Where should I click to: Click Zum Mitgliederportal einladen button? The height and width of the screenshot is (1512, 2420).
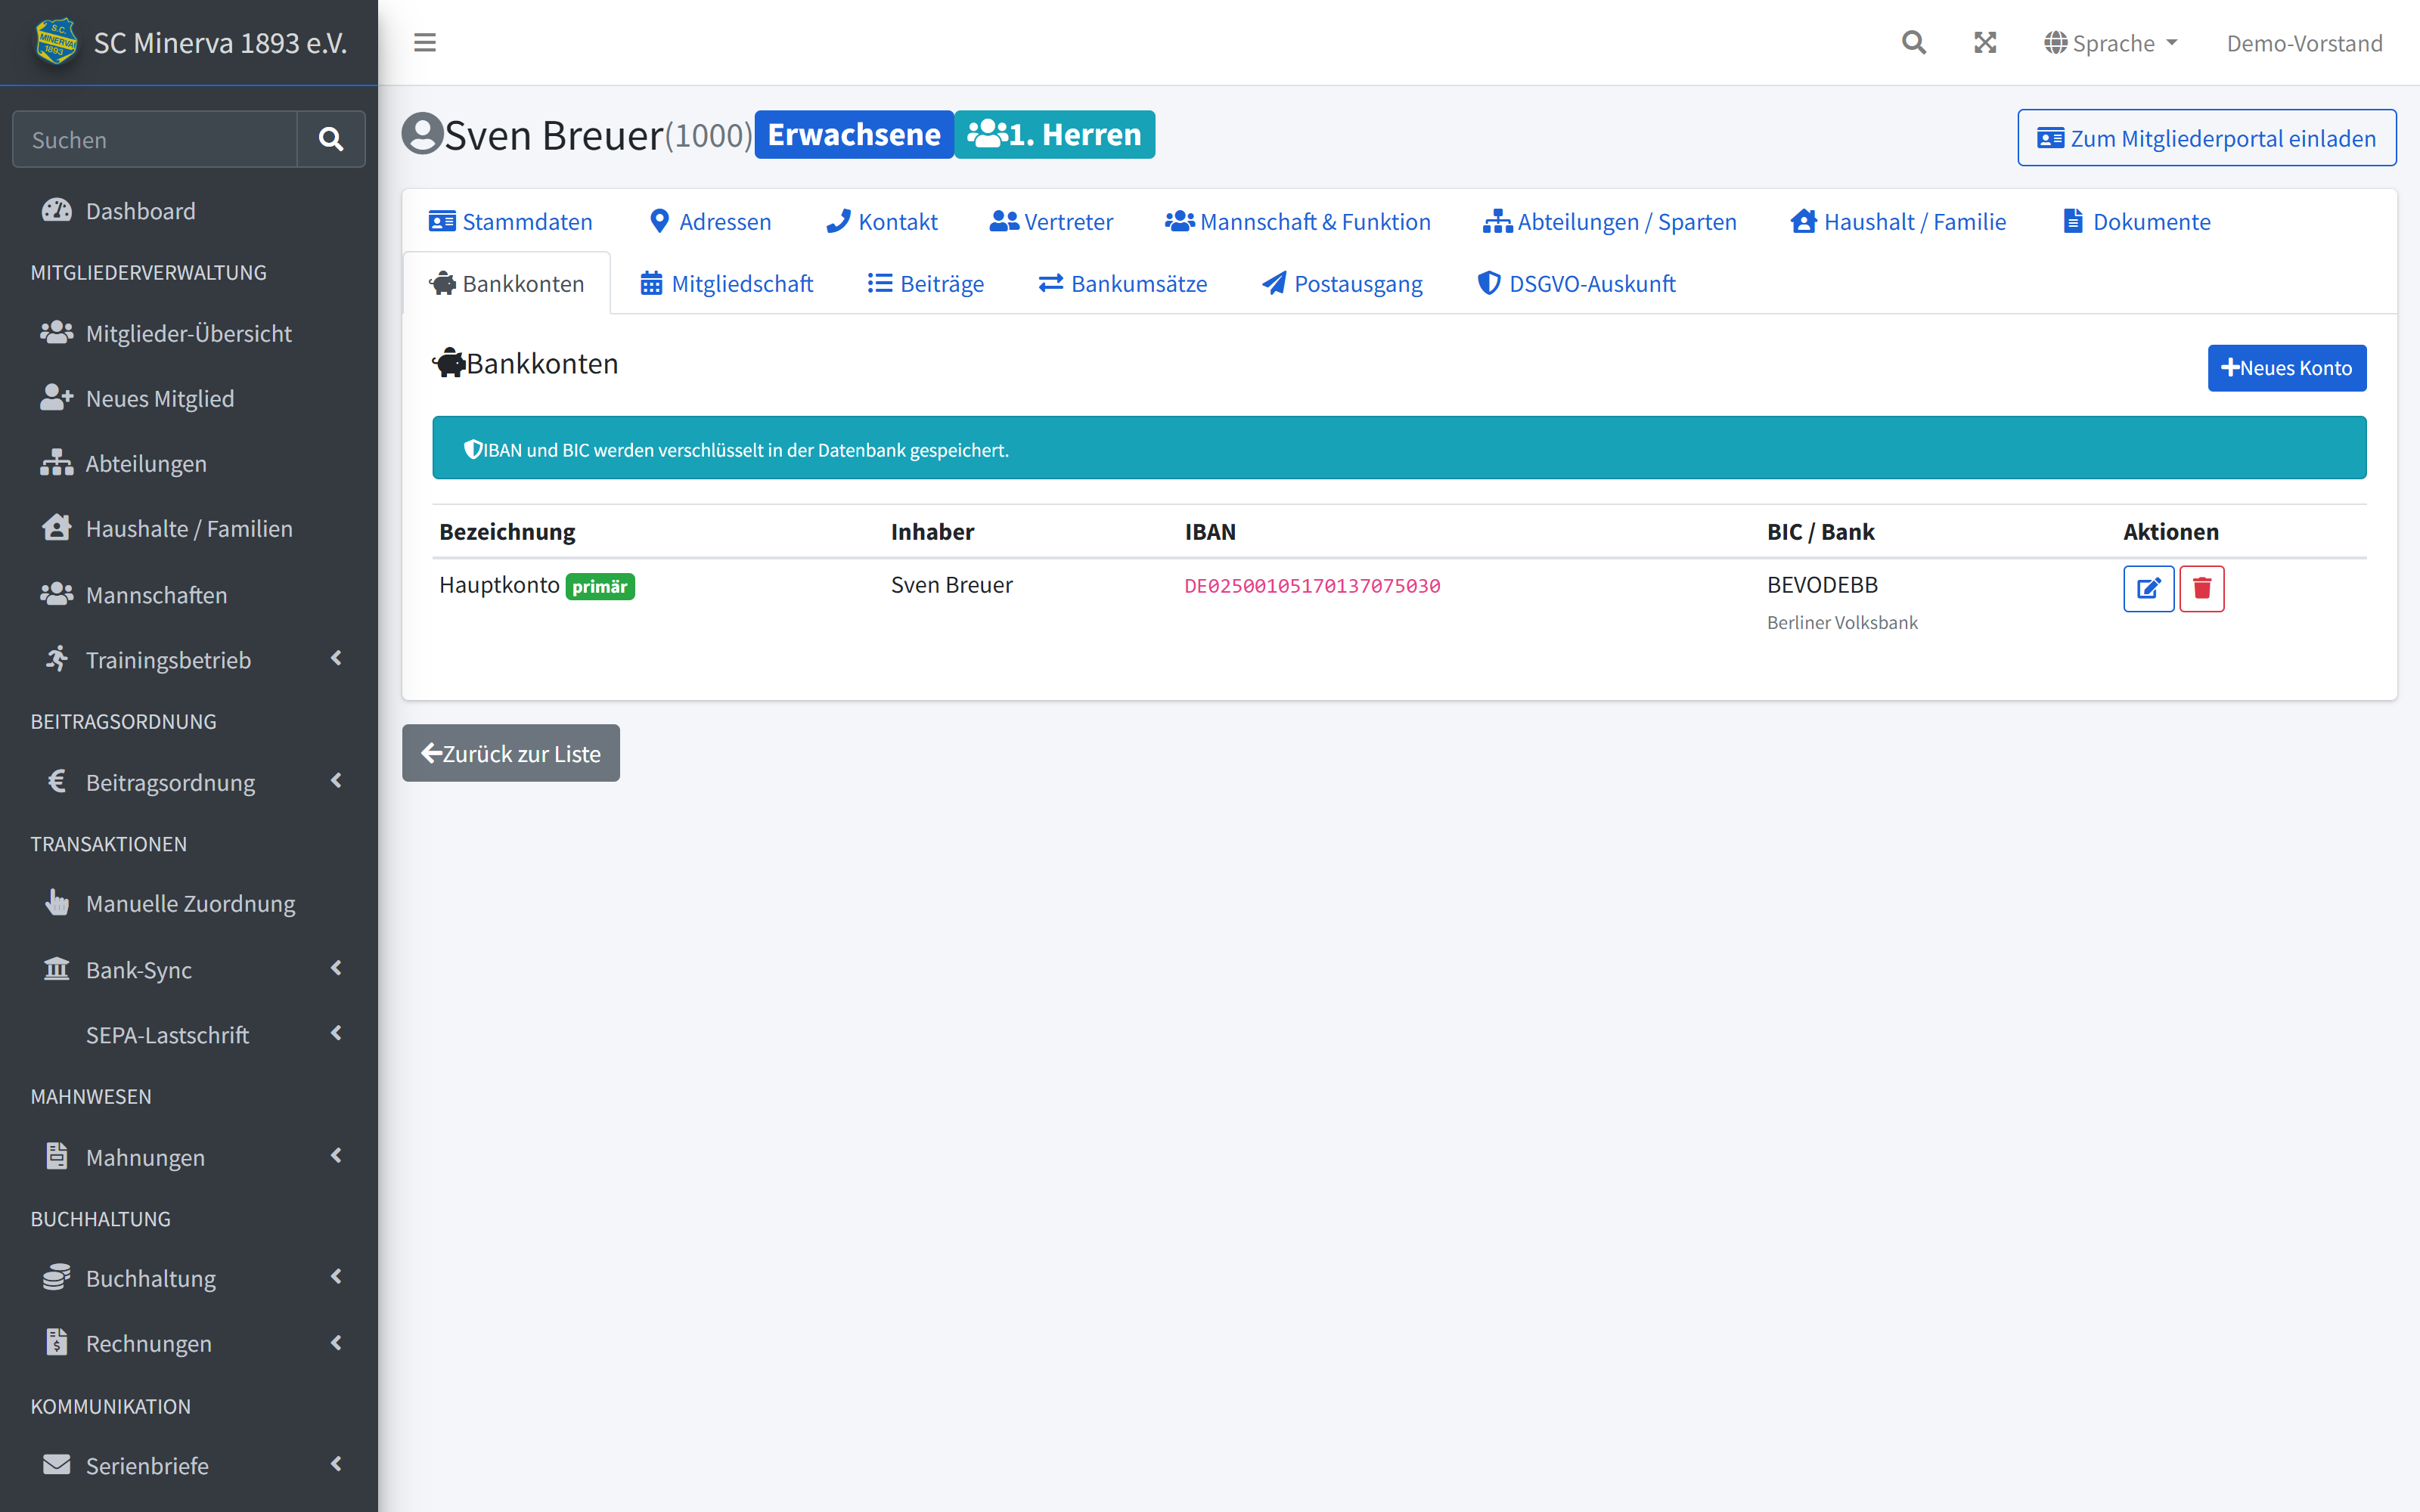click(2206, 138)
